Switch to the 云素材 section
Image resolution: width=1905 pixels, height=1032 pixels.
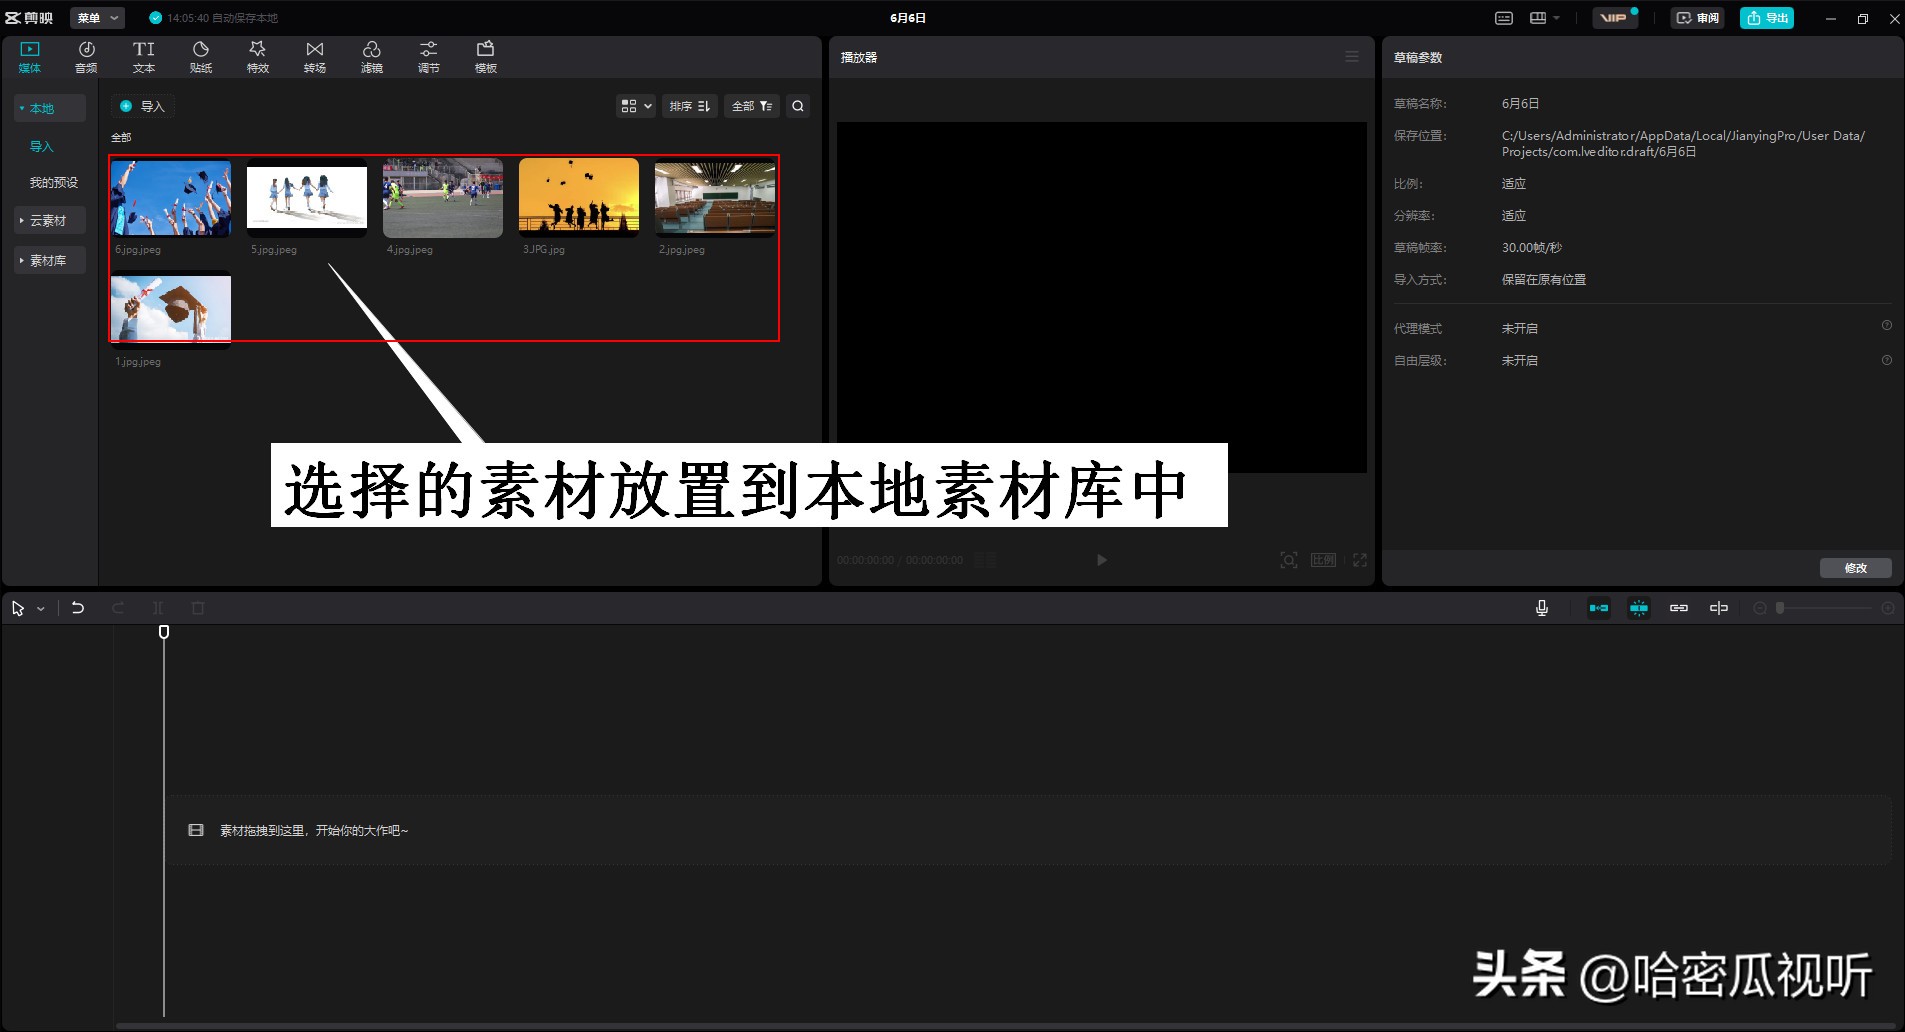tap(49, 220)
